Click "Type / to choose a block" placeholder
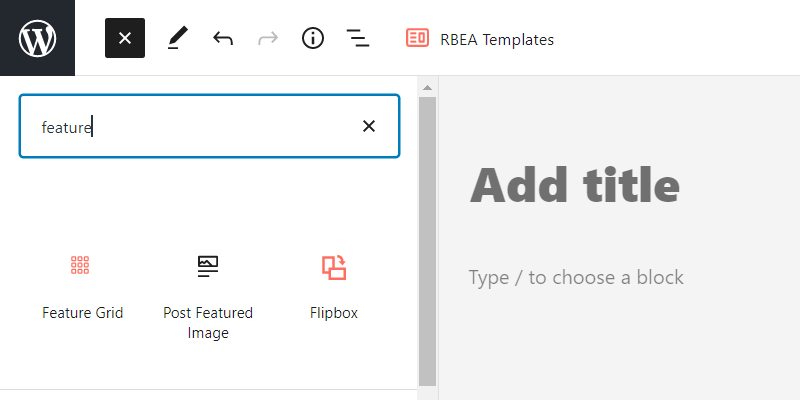The width and height of the screenshot is (800, 400). (x=576, y=277)
